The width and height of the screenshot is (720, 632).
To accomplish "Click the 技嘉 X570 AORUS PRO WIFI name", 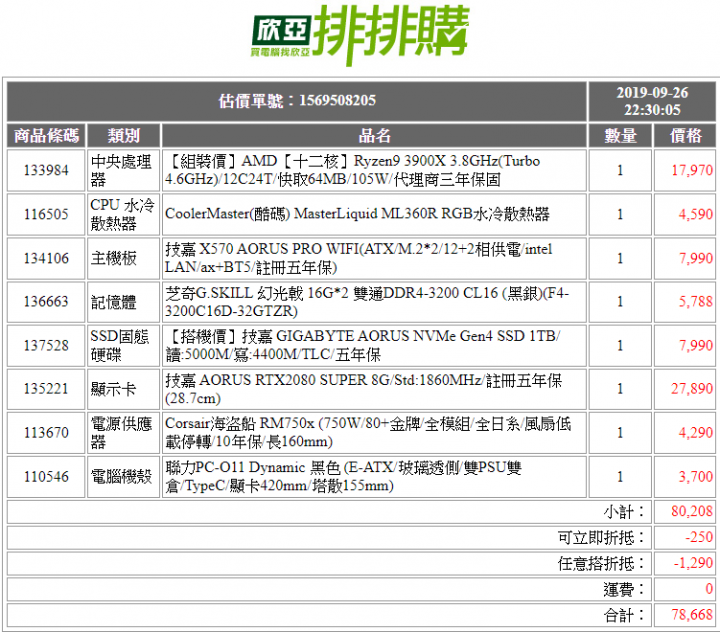I will coord(359,258).
